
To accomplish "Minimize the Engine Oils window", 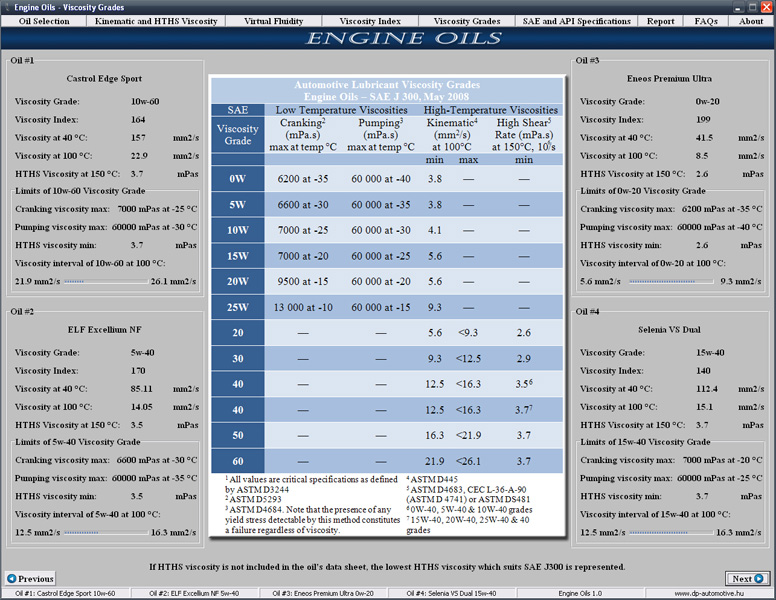I will click(x=738, y=7).
